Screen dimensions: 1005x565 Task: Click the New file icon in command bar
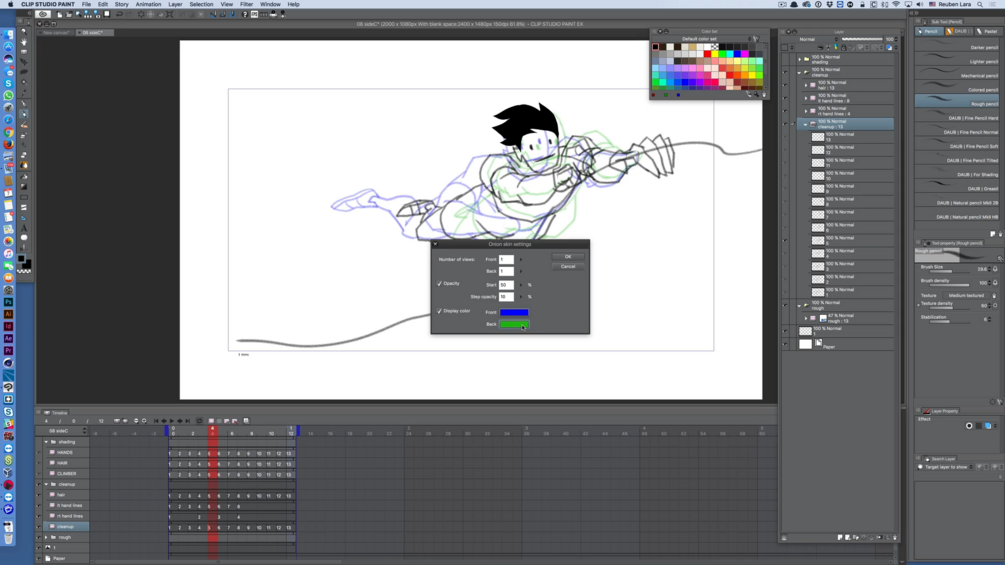(x=60, y=14)
